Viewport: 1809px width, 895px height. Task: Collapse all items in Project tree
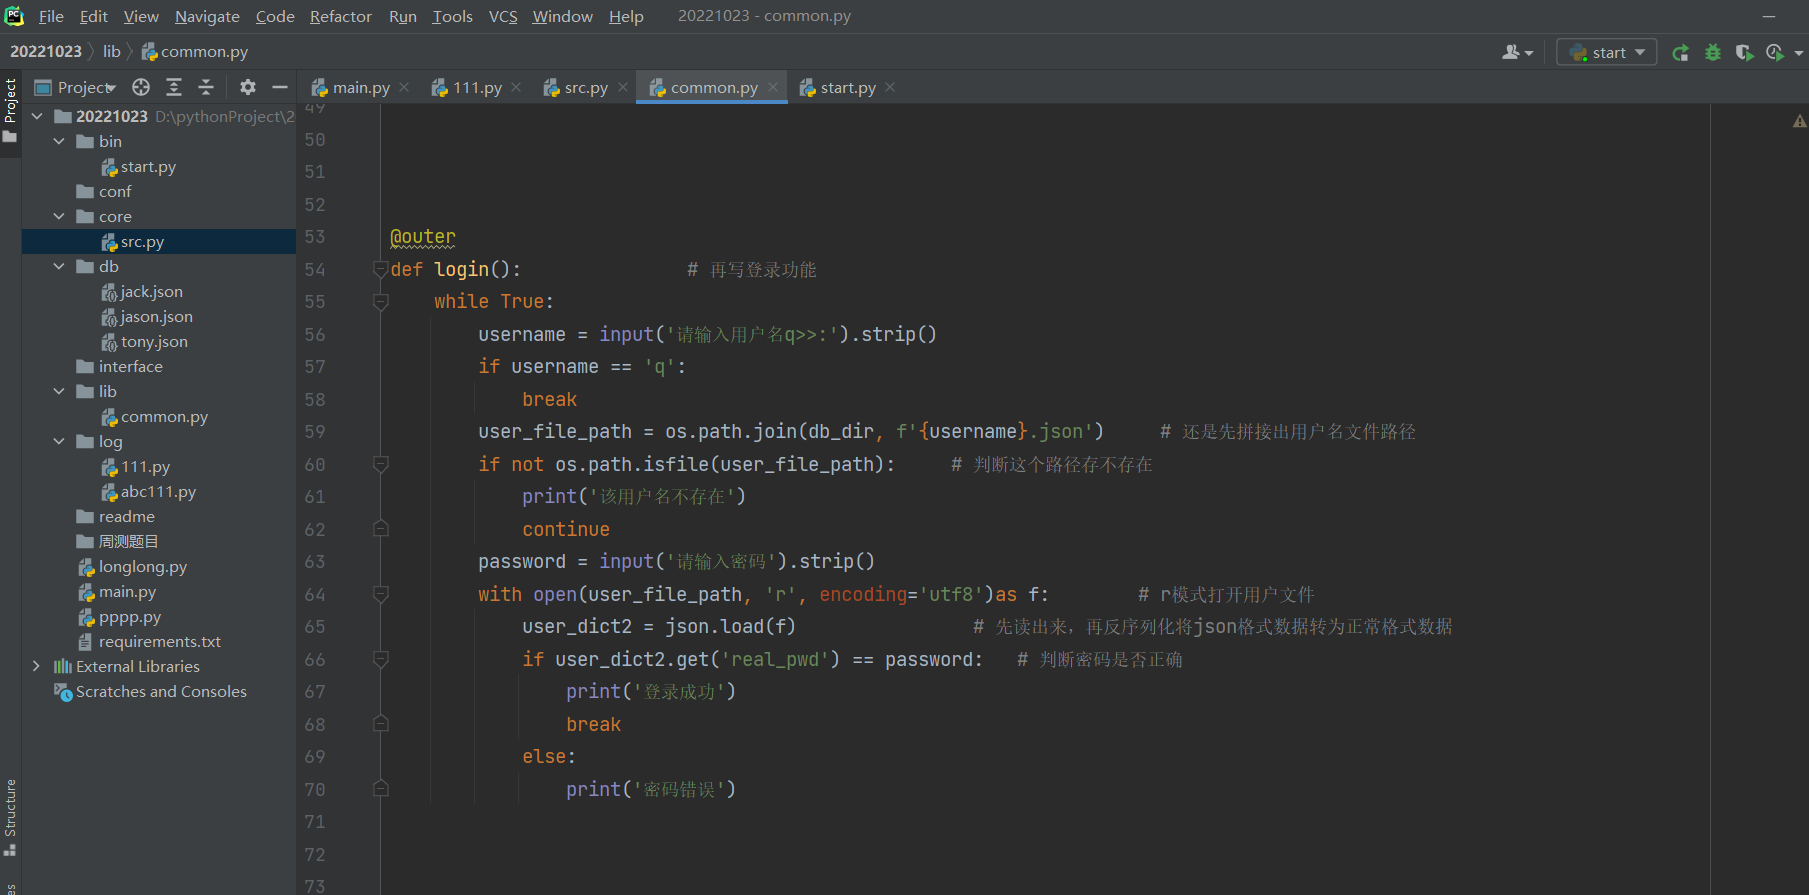tap(206, 87)
